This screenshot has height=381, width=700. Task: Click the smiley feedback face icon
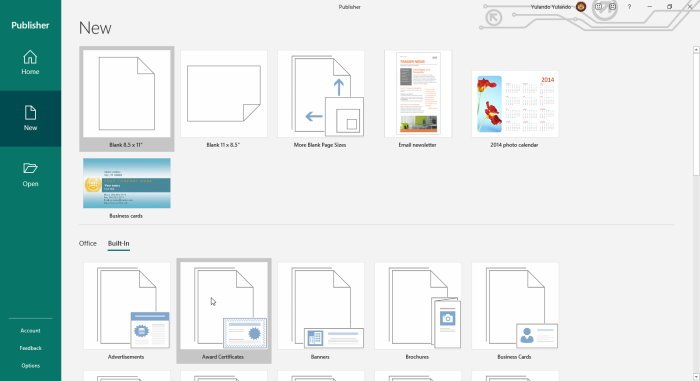click(x=598, y=7)
